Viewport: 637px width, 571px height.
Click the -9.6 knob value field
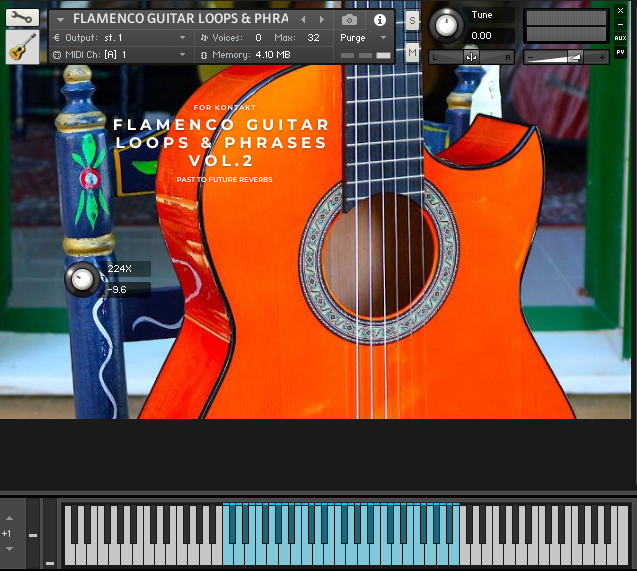(x=128, y=290)
